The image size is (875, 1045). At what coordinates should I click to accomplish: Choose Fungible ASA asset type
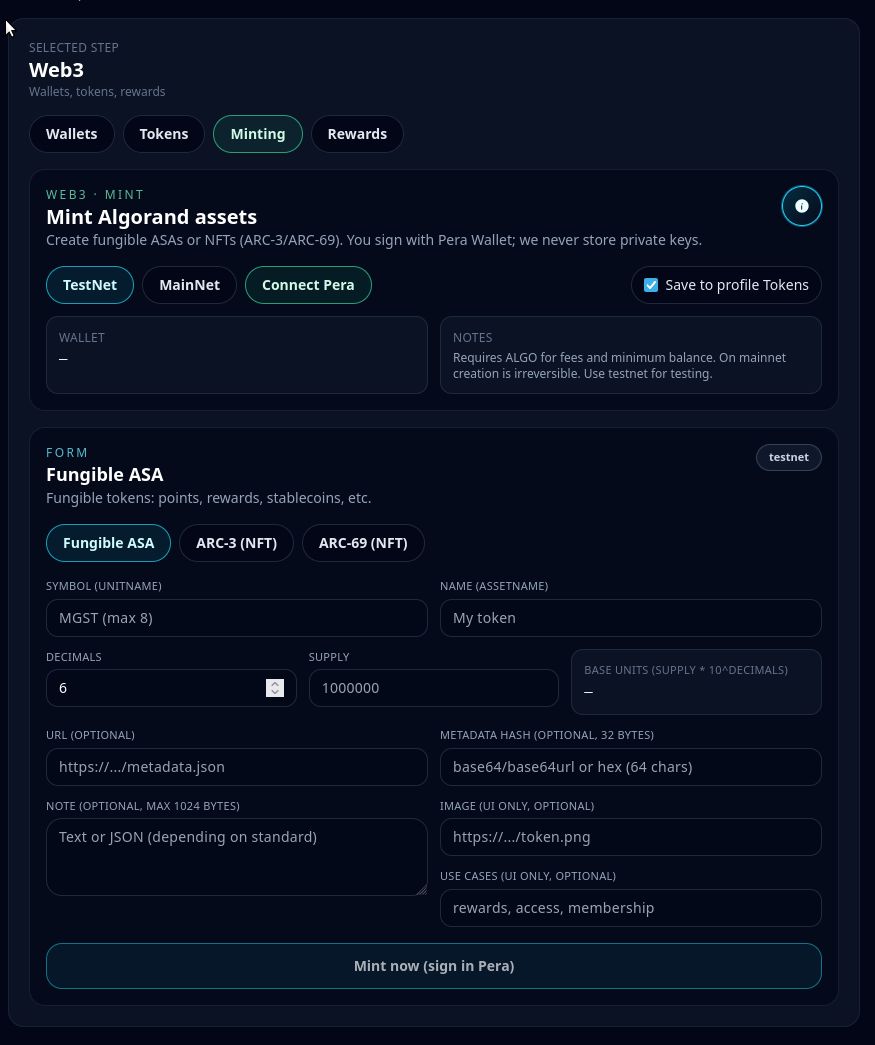[109, 543]
